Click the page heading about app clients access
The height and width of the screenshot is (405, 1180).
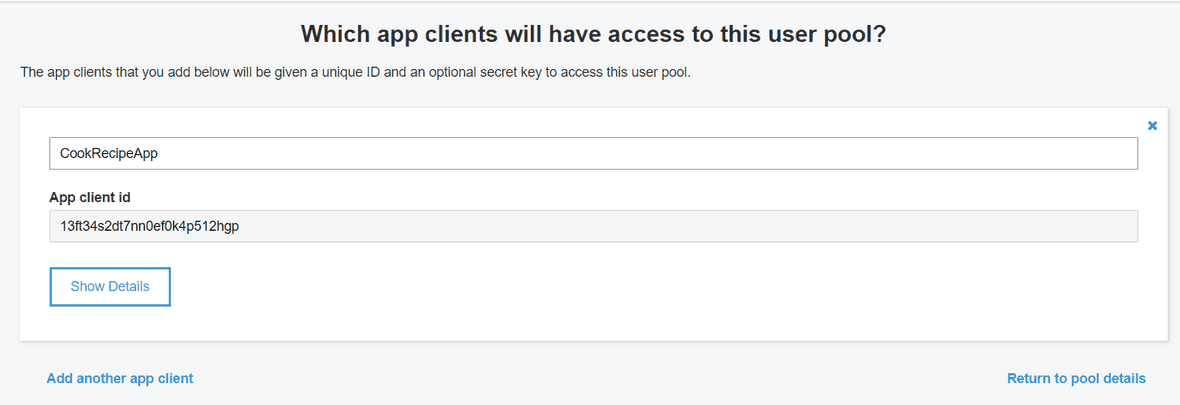click(592, 35)
